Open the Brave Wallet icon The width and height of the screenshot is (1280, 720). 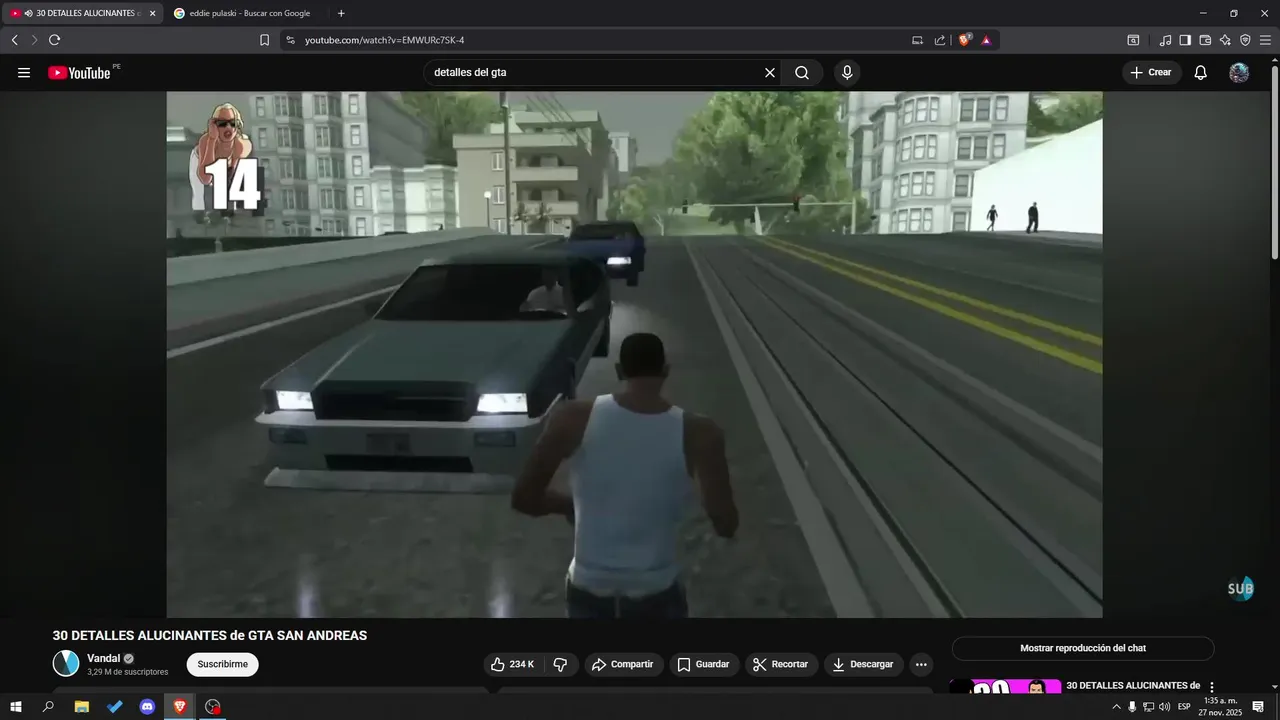[x=1205, y=40]
